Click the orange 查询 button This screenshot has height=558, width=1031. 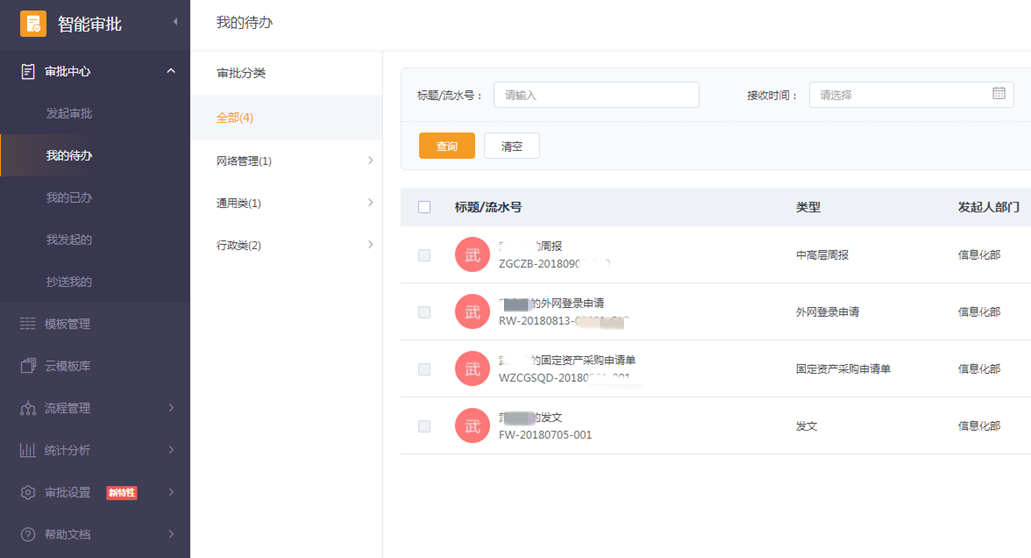[447, 146]
